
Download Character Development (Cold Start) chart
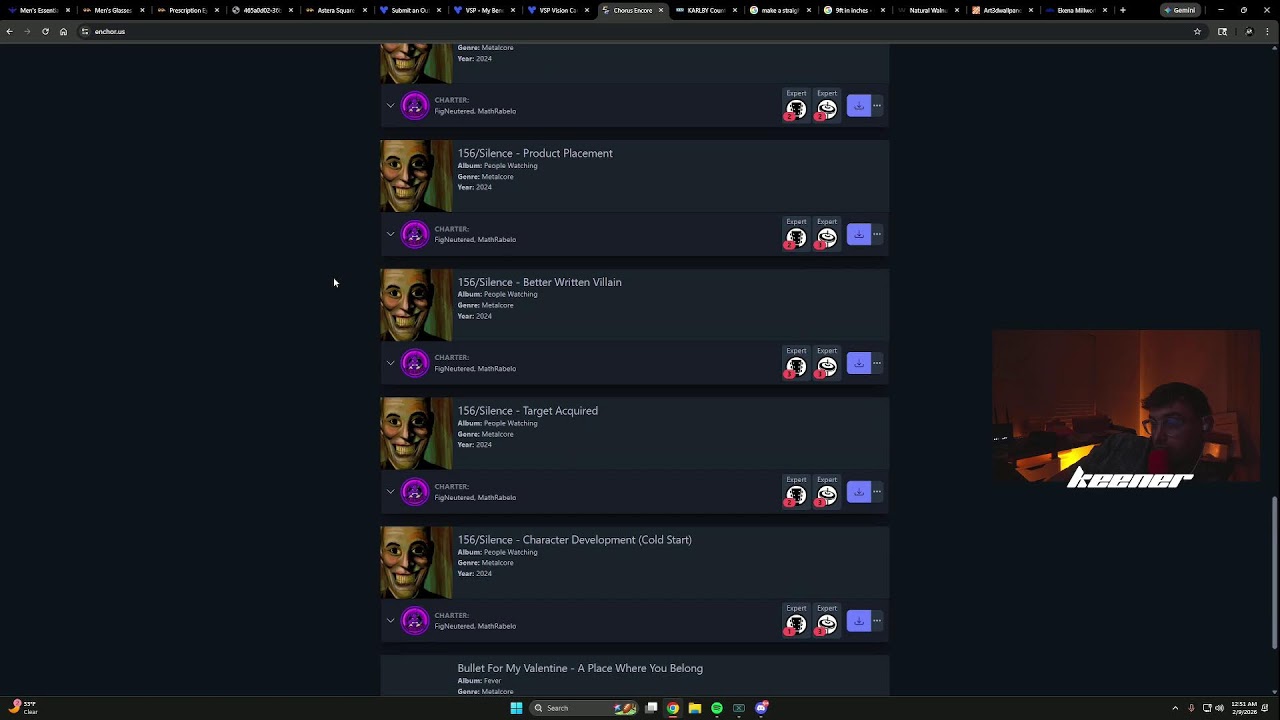(858, 621)
